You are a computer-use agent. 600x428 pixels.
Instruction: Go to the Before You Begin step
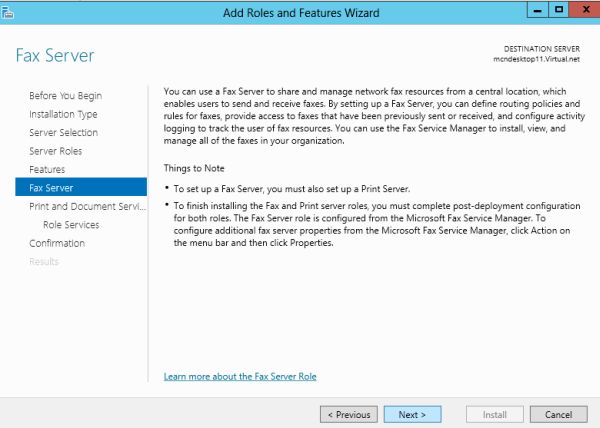tap(65, 96)
